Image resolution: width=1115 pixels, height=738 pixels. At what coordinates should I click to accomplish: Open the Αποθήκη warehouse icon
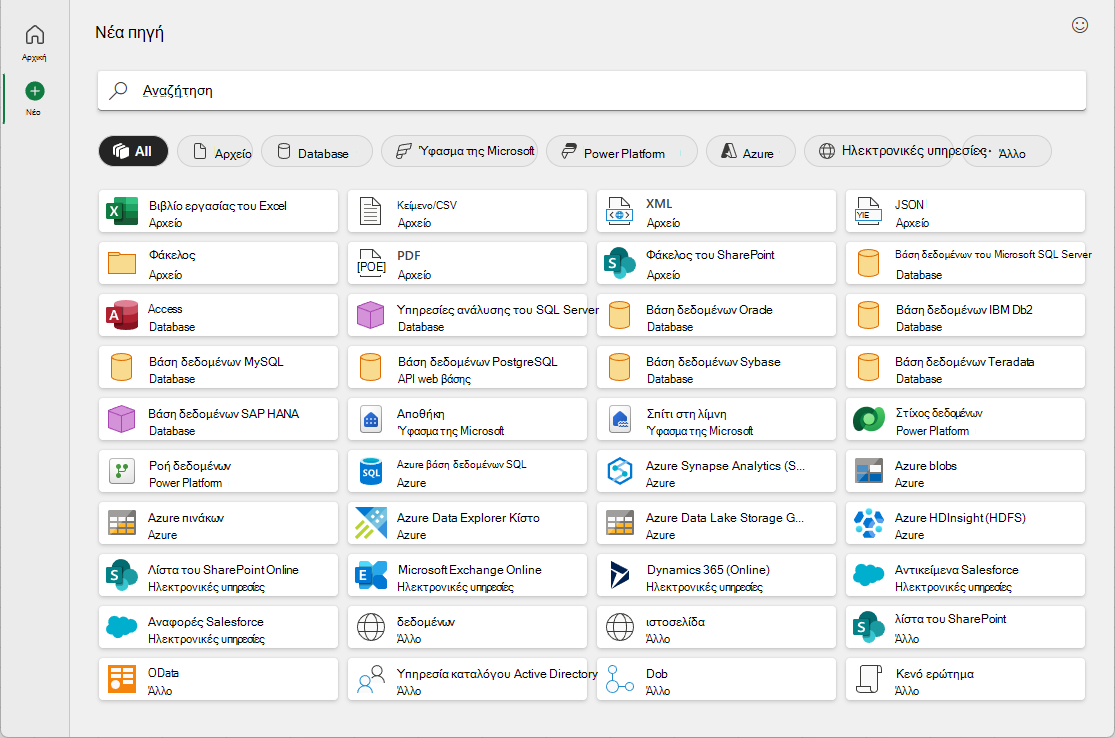pos(370,419)
